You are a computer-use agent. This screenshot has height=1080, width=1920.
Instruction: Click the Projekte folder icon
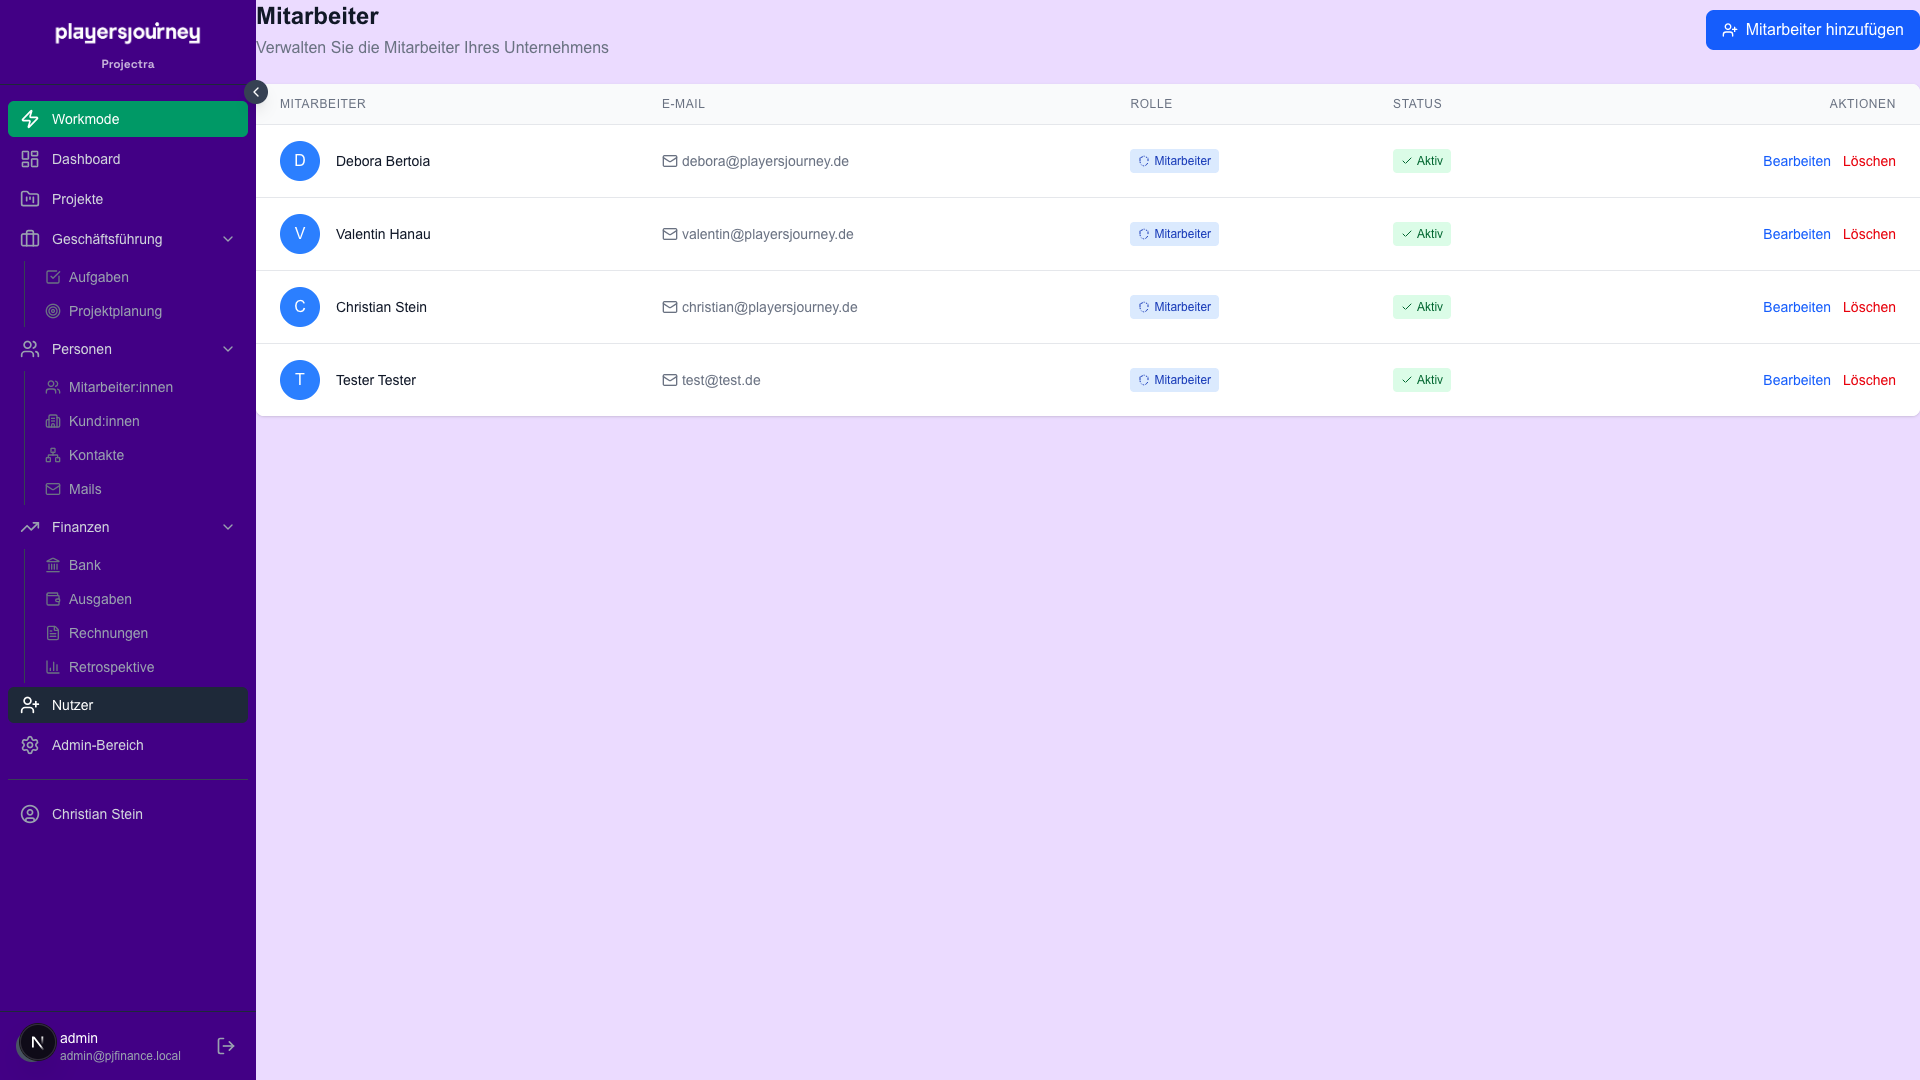pos(30,199)
